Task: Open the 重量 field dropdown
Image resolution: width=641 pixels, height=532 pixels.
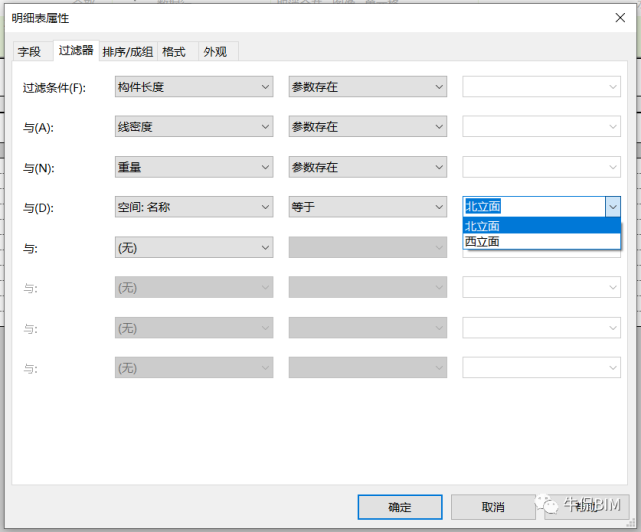Action: (194, 167)
